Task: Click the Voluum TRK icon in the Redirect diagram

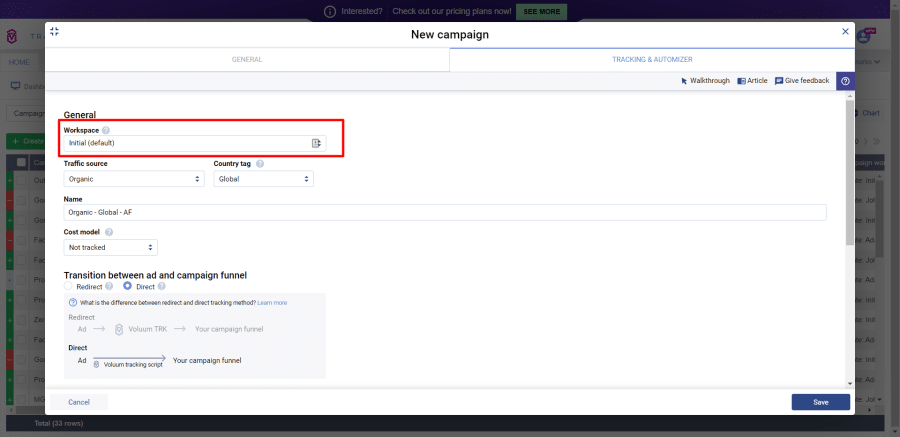Action: click(119, 330)
